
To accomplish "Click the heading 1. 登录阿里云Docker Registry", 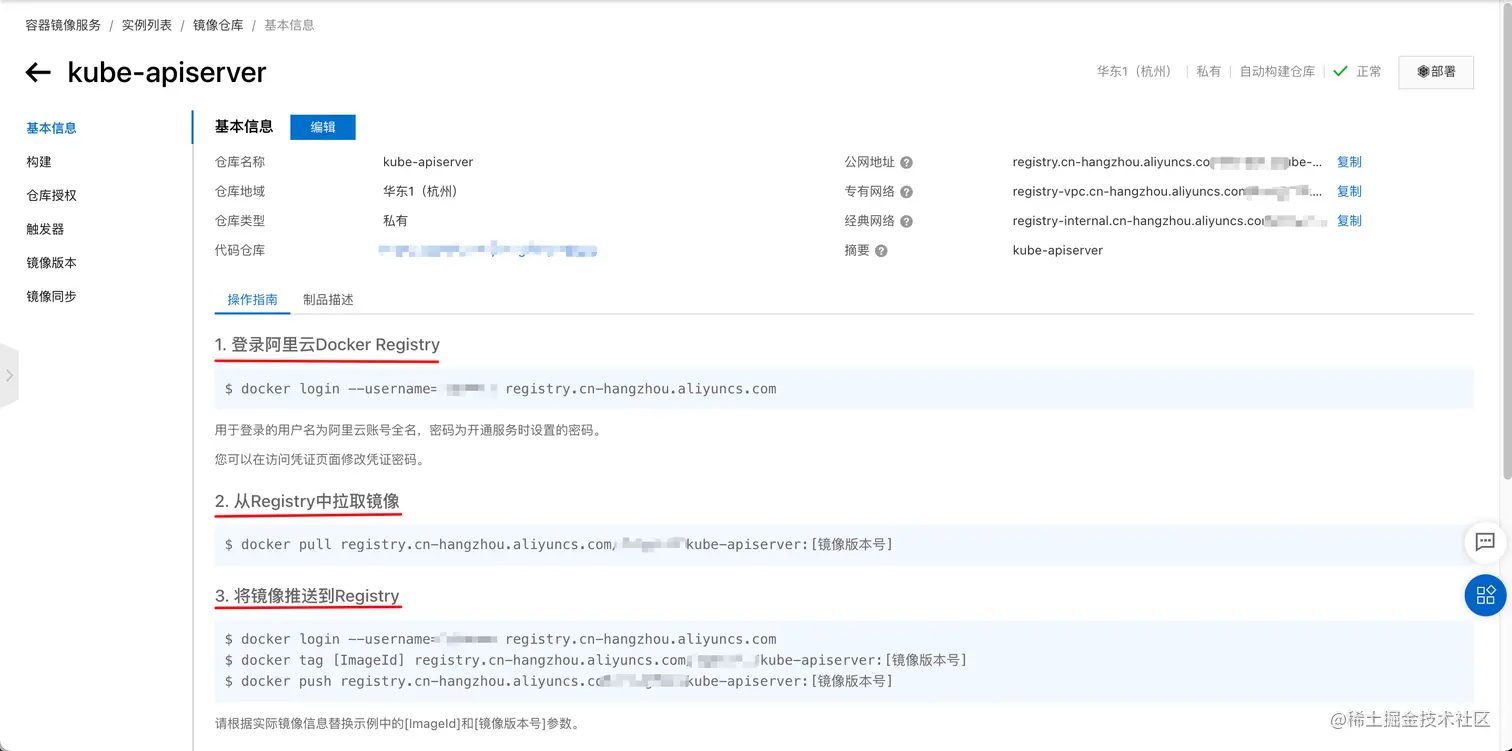I will click(x=327, y=345).
